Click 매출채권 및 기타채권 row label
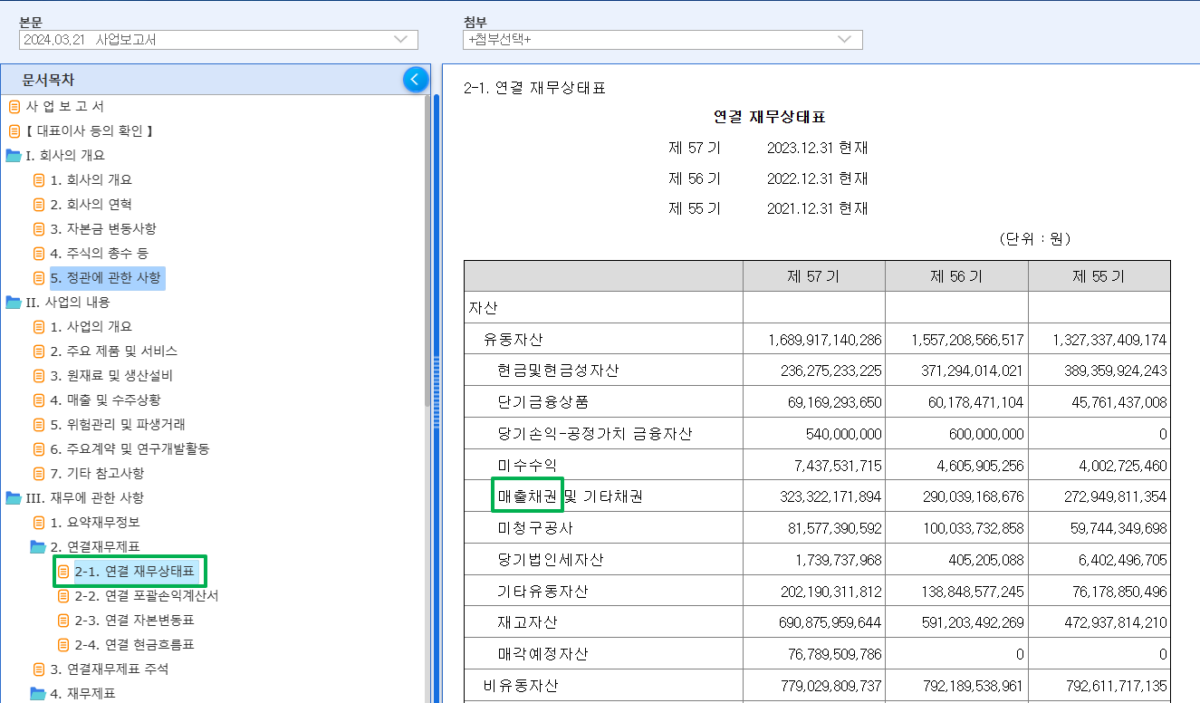 (573, 496)
